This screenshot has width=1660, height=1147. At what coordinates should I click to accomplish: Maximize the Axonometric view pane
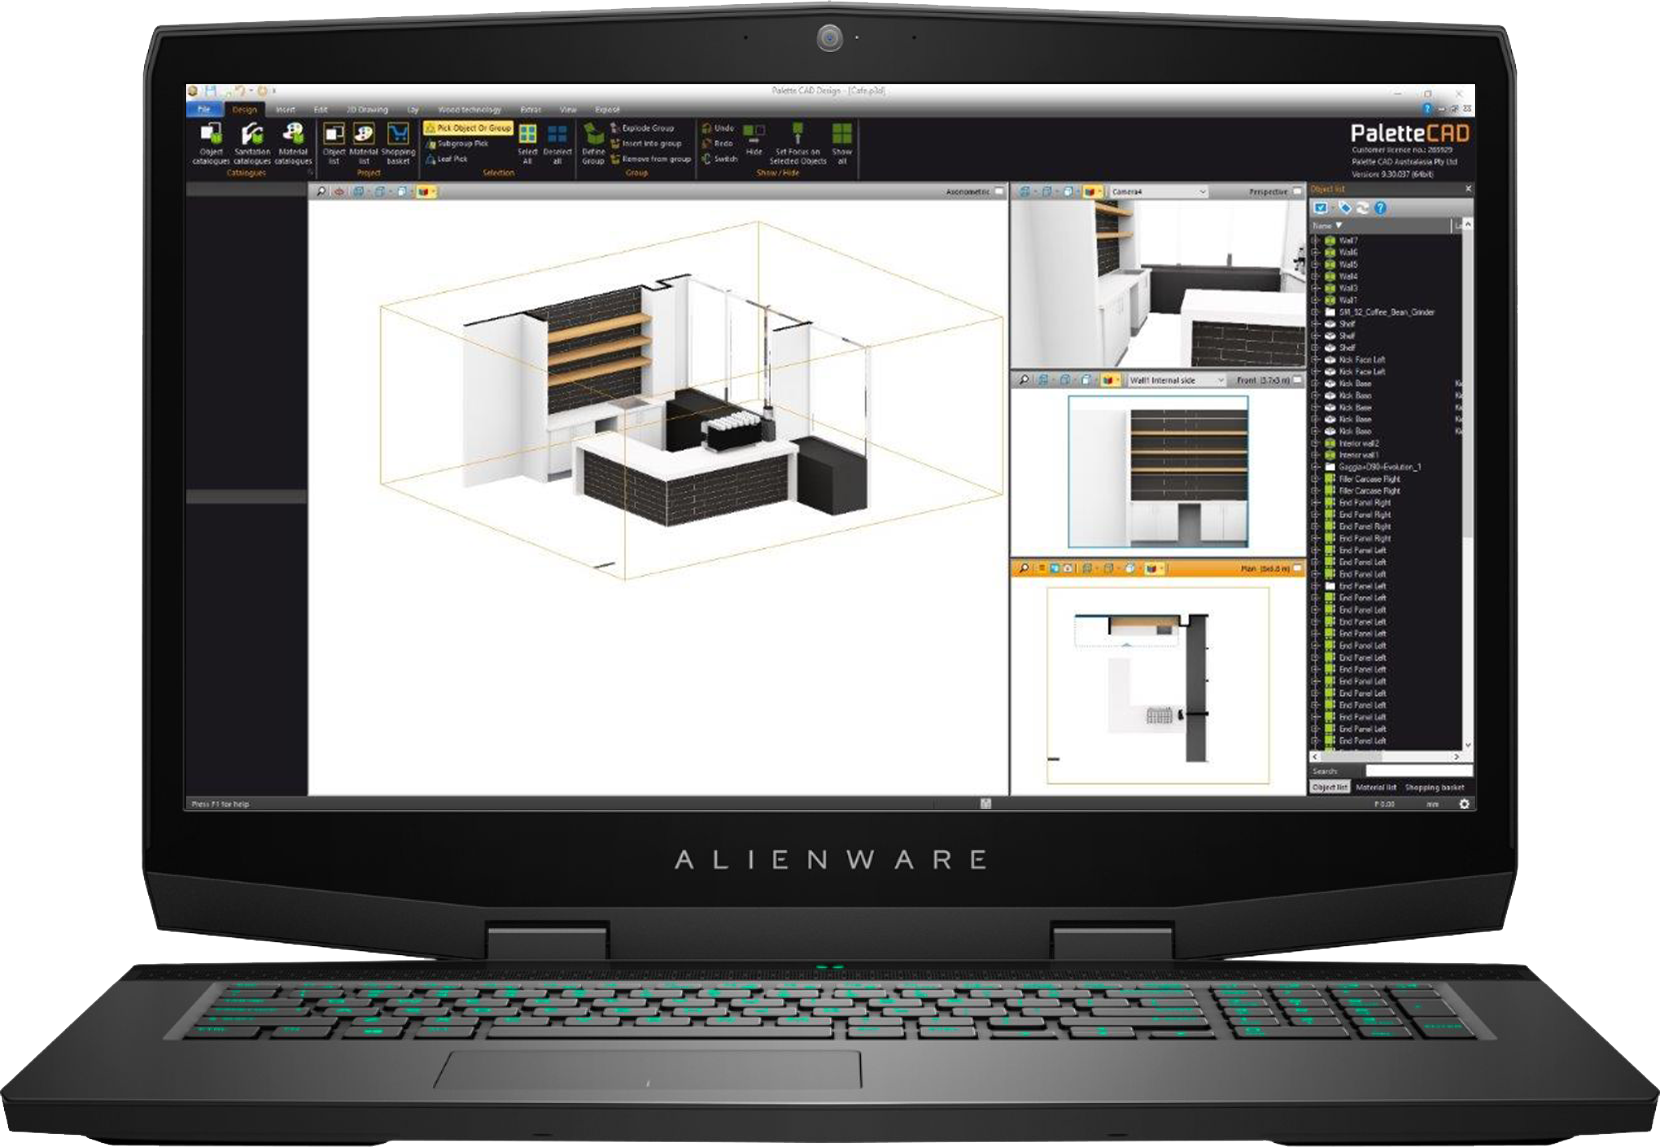click(x=999, y=191)
